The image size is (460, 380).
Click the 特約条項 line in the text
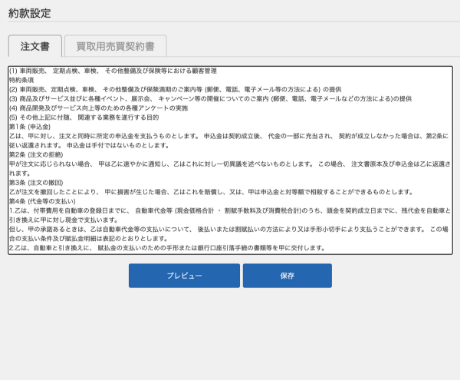pyautogui.click(x=21, y=80)
